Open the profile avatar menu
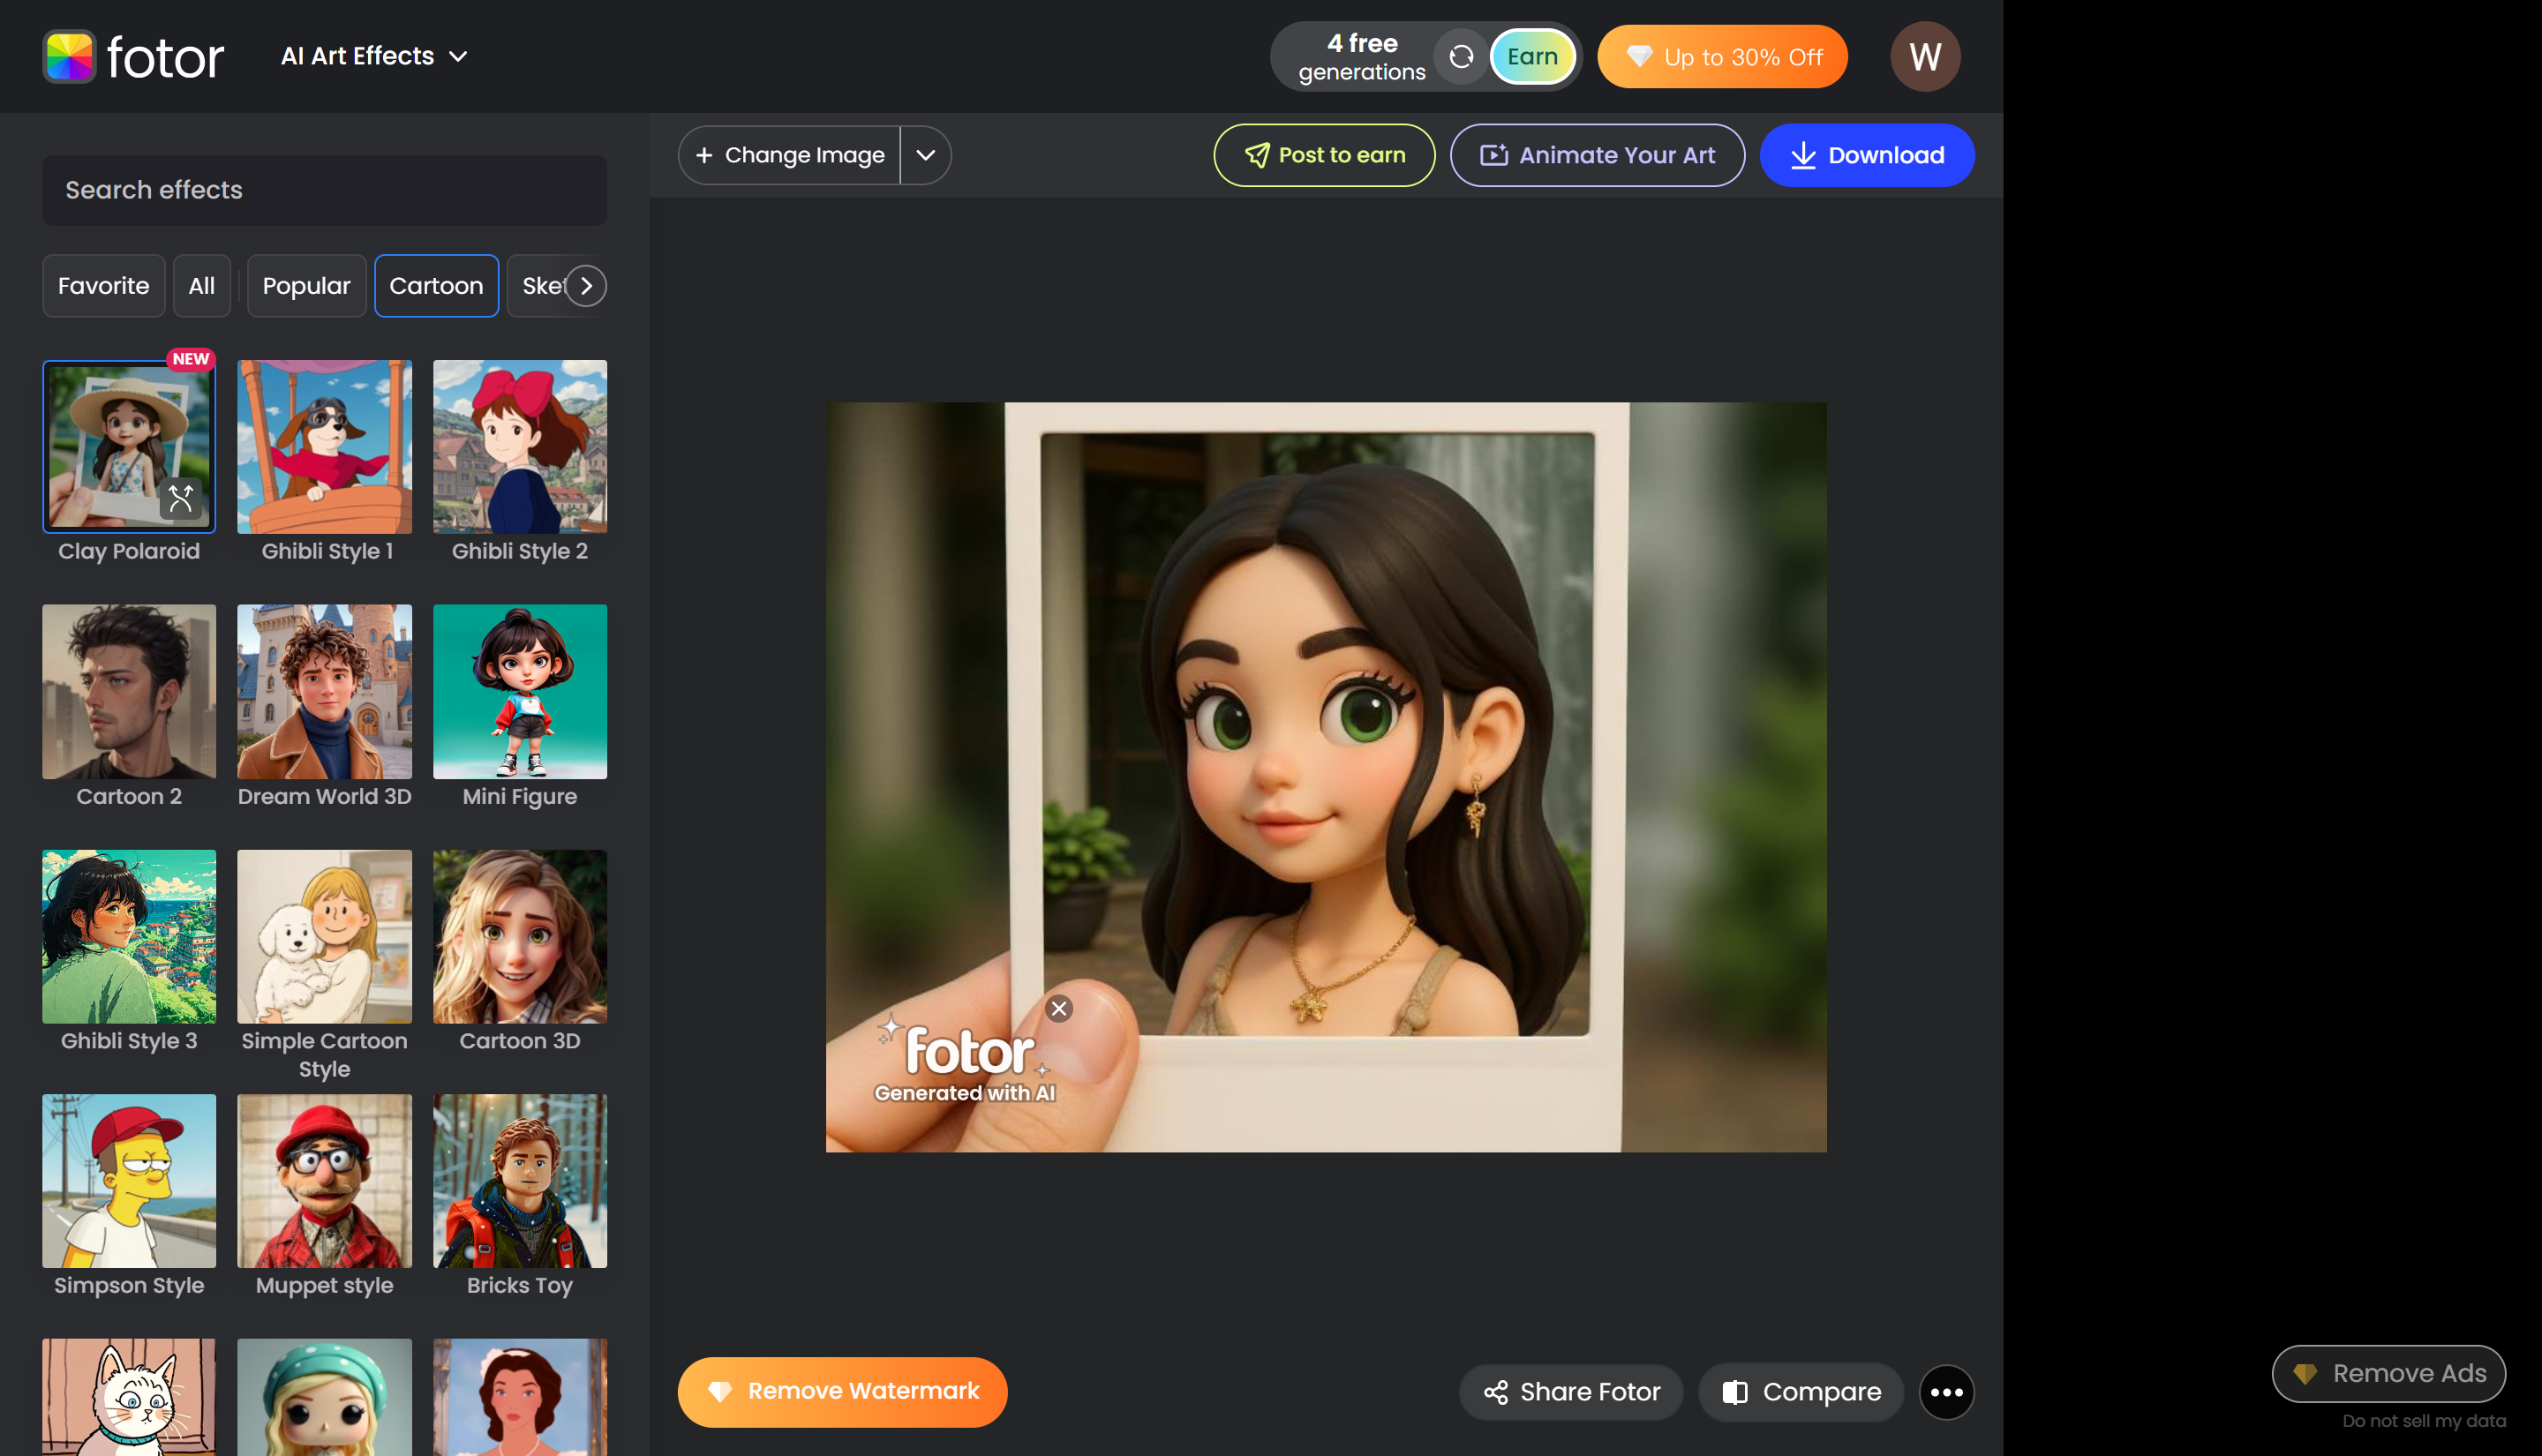 click(x=1924, y=56)
